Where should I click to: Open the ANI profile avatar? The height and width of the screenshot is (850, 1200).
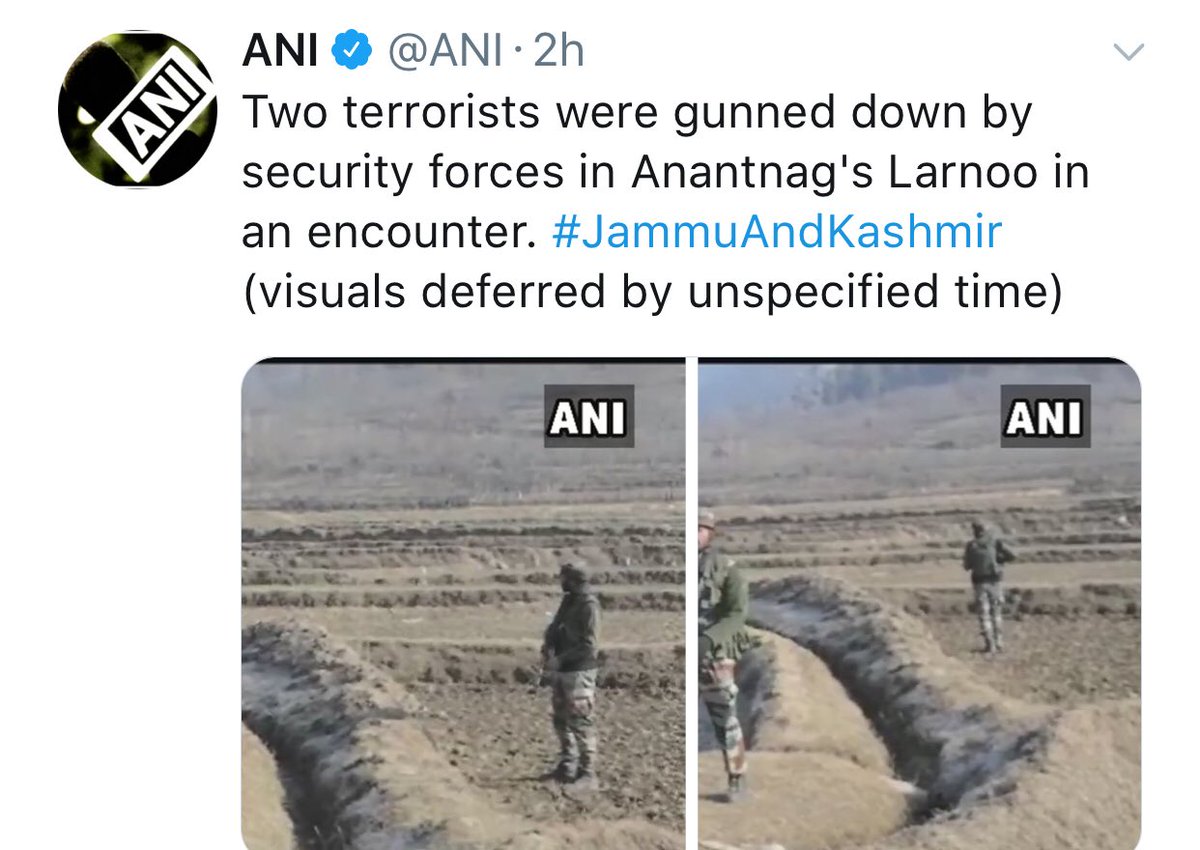(137, 111)
